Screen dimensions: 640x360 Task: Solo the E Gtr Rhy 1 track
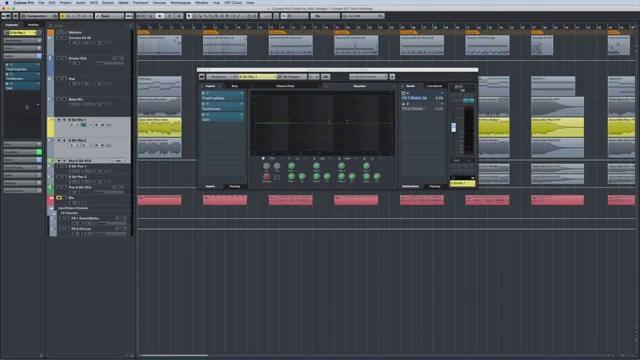click(x=64, y=120)
